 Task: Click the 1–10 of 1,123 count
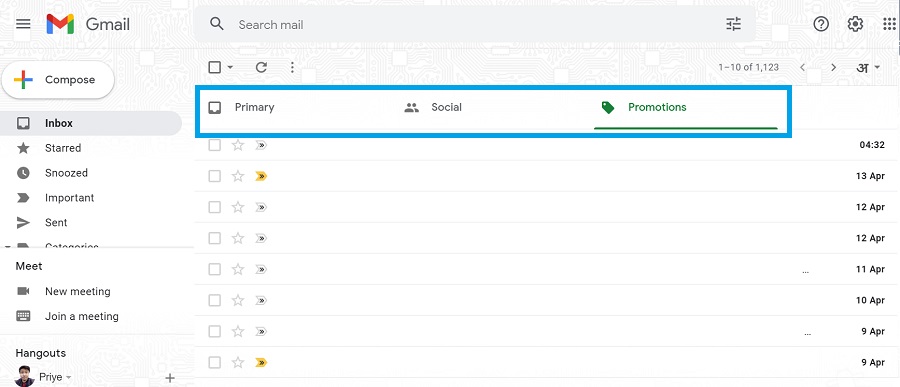748,67
